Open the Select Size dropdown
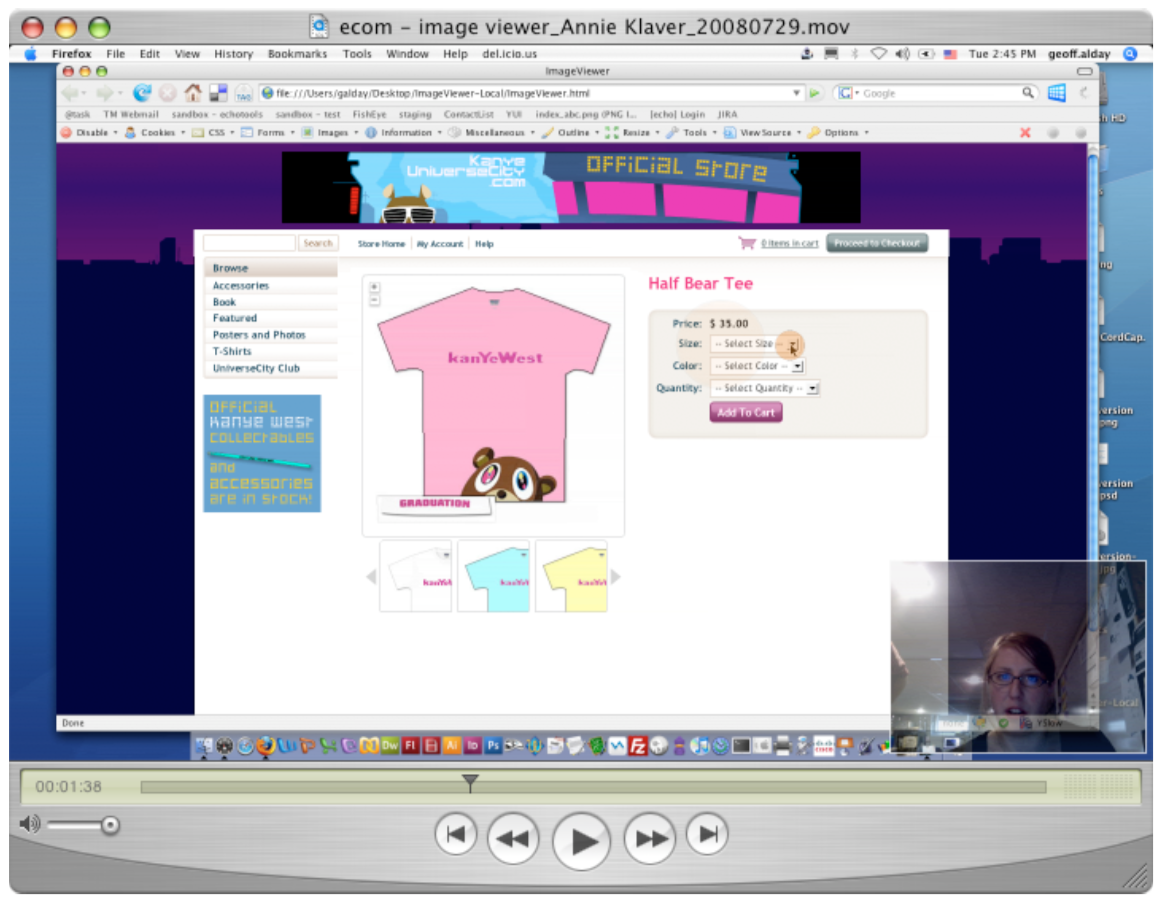The height and width of the screenshot is (905, 1162). 755,344
